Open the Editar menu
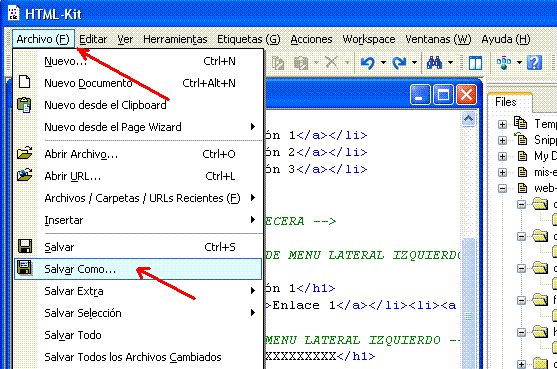Screen dimensions: 557x369 click(93, 39)
